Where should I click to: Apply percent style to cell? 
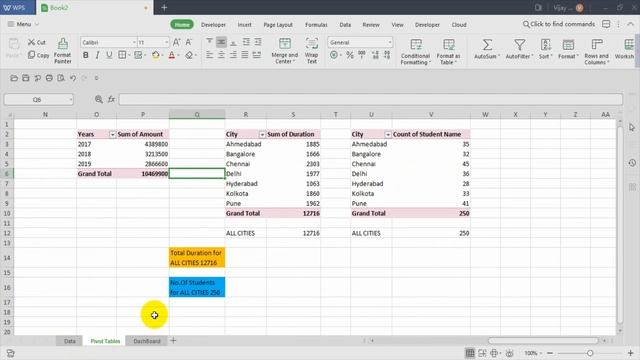click(350, 55)
